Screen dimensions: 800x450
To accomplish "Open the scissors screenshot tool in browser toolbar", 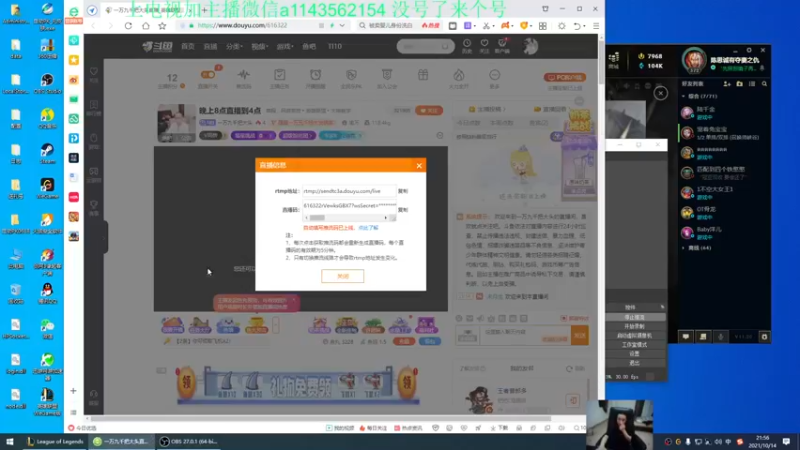I will pyautogui.click(x=486, y=26).
